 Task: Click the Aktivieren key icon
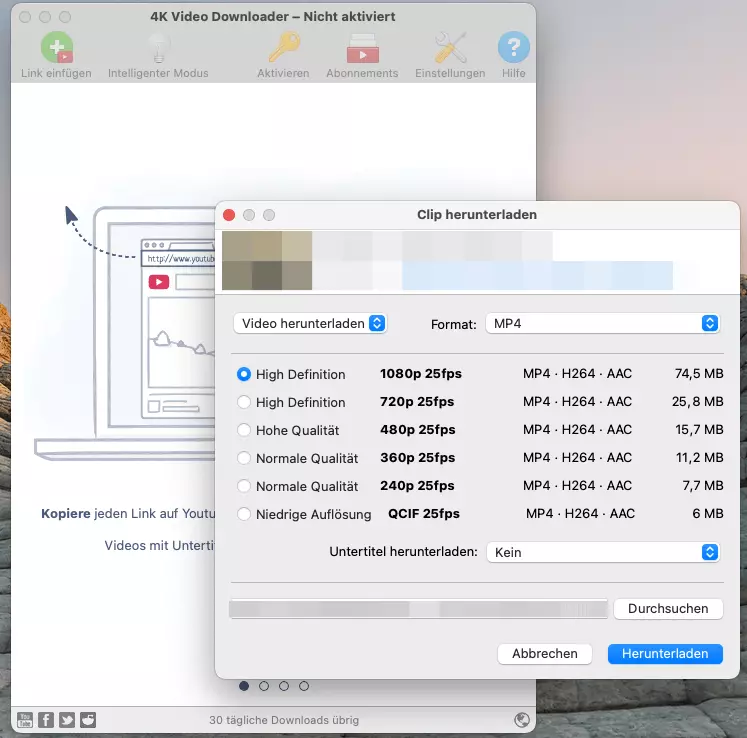pos(283,48)
